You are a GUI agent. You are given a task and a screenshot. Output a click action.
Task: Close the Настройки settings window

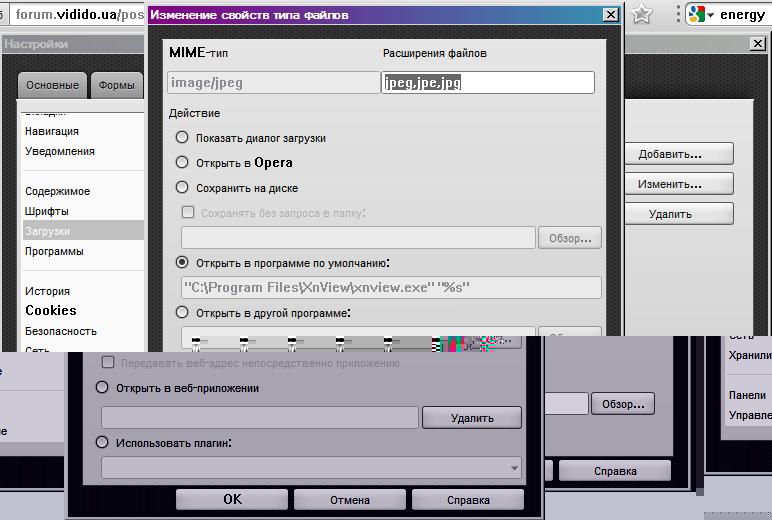click(x=758, y=43)
